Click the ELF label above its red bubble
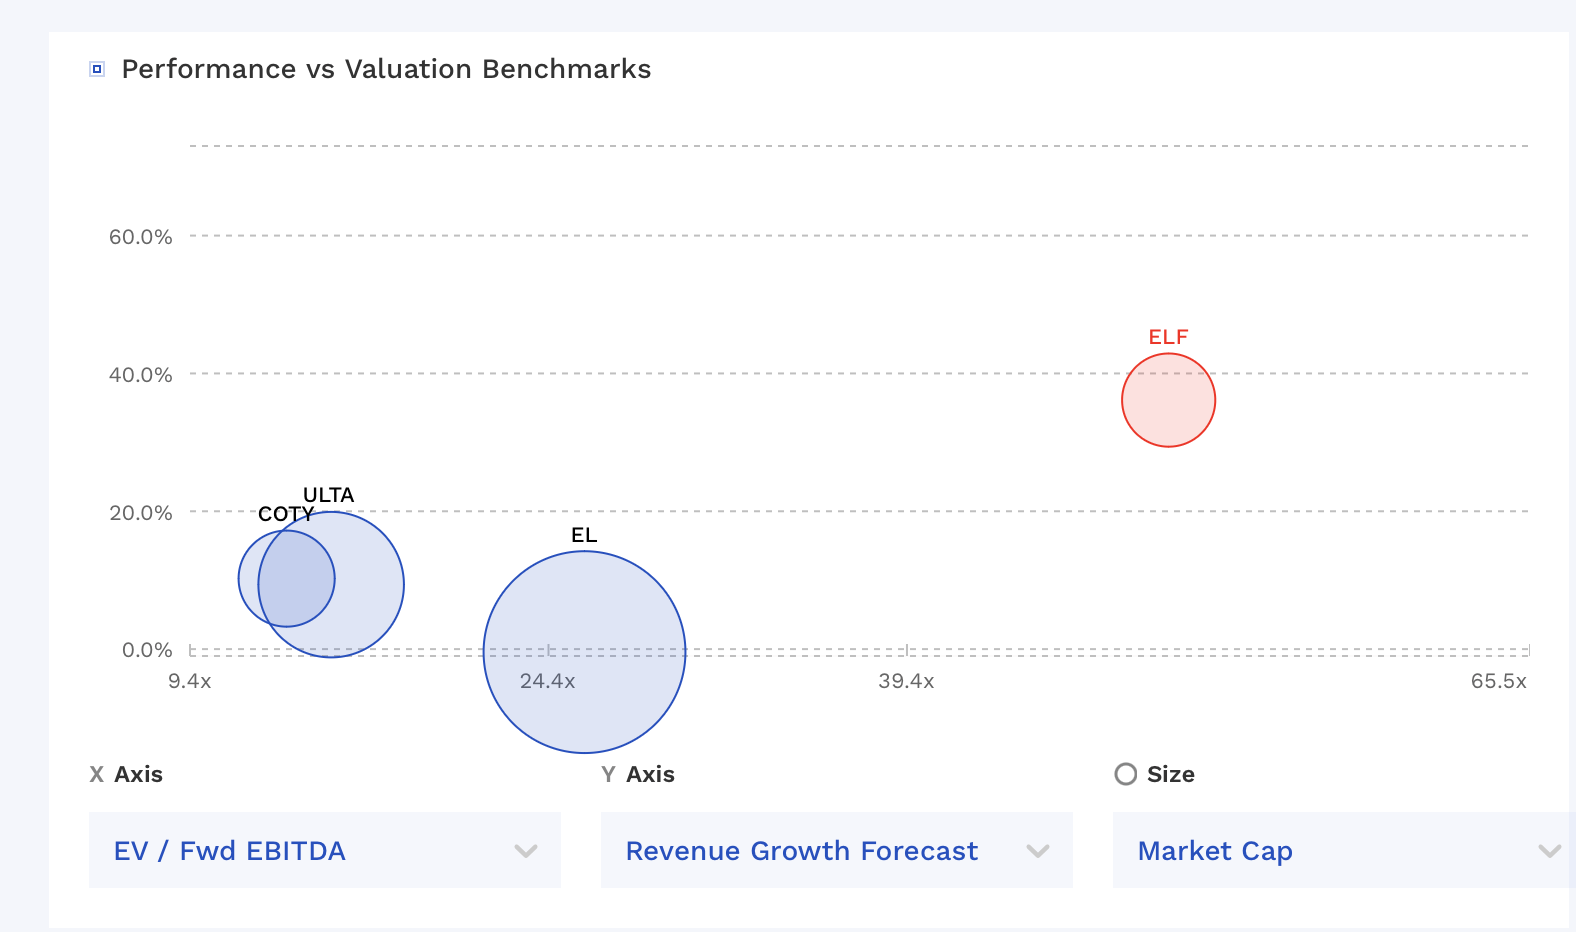The image size is (1576, 932). point(1168,337)
